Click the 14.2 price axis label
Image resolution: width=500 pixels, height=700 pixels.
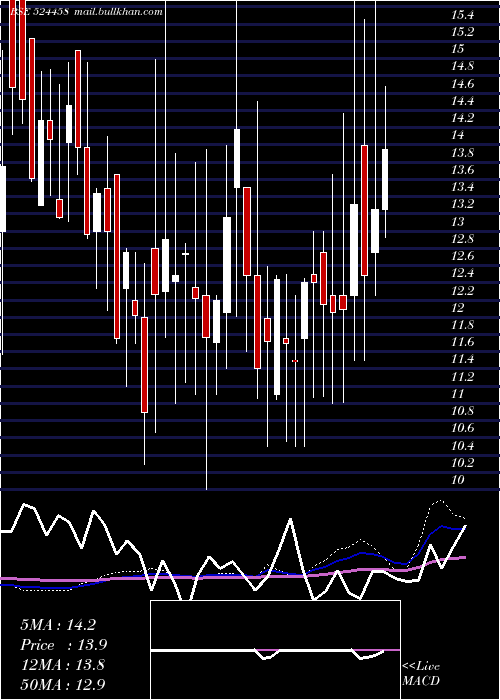coord(462,118)
